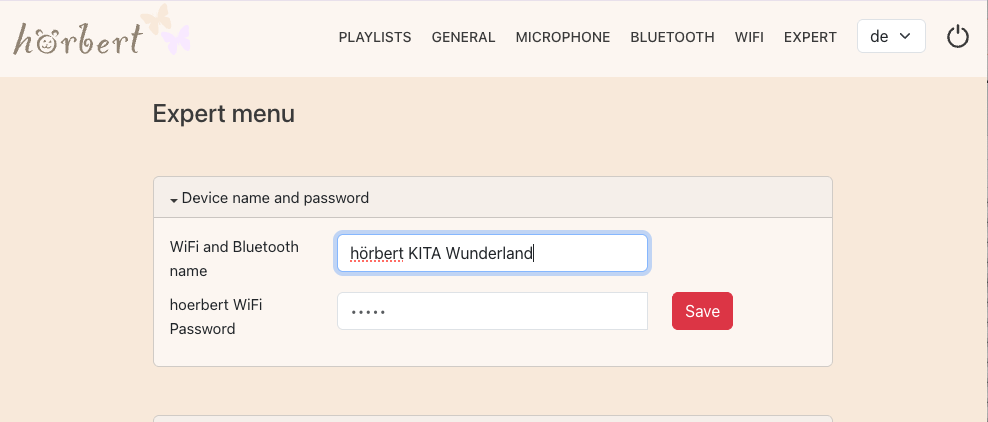
Task: Collapse the Device name and password panel
Action: tap(275, 198)
